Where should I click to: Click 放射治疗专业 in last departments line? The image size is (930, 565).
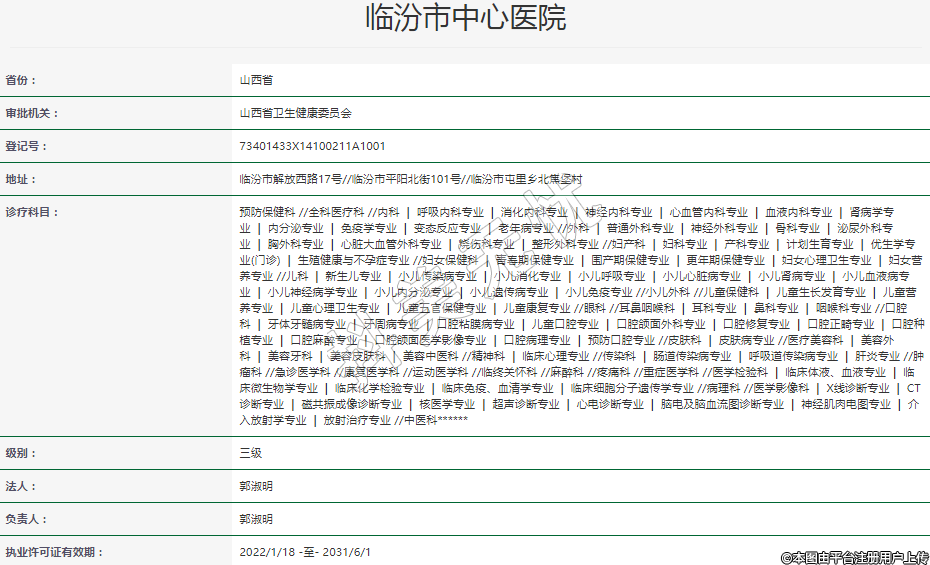coord(356,421)
